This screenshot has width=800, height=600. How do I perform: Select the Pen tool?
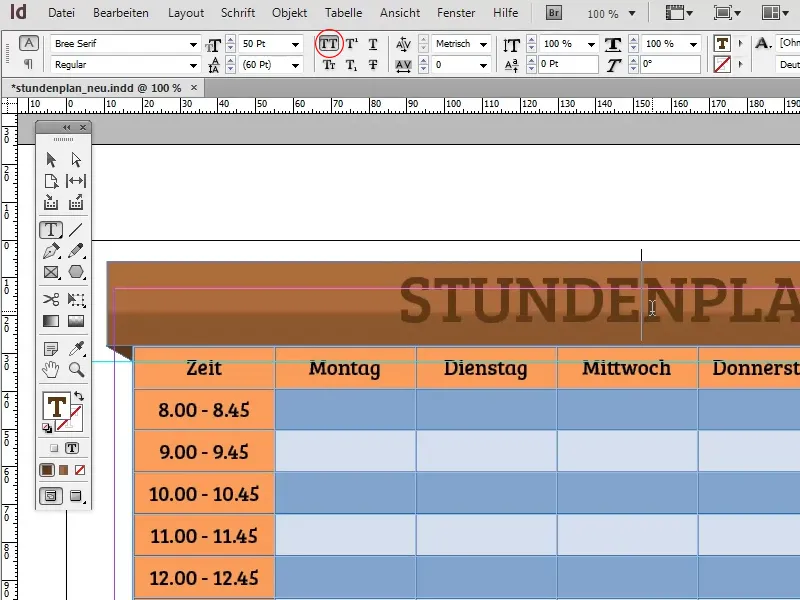click(x=51, y=251)
